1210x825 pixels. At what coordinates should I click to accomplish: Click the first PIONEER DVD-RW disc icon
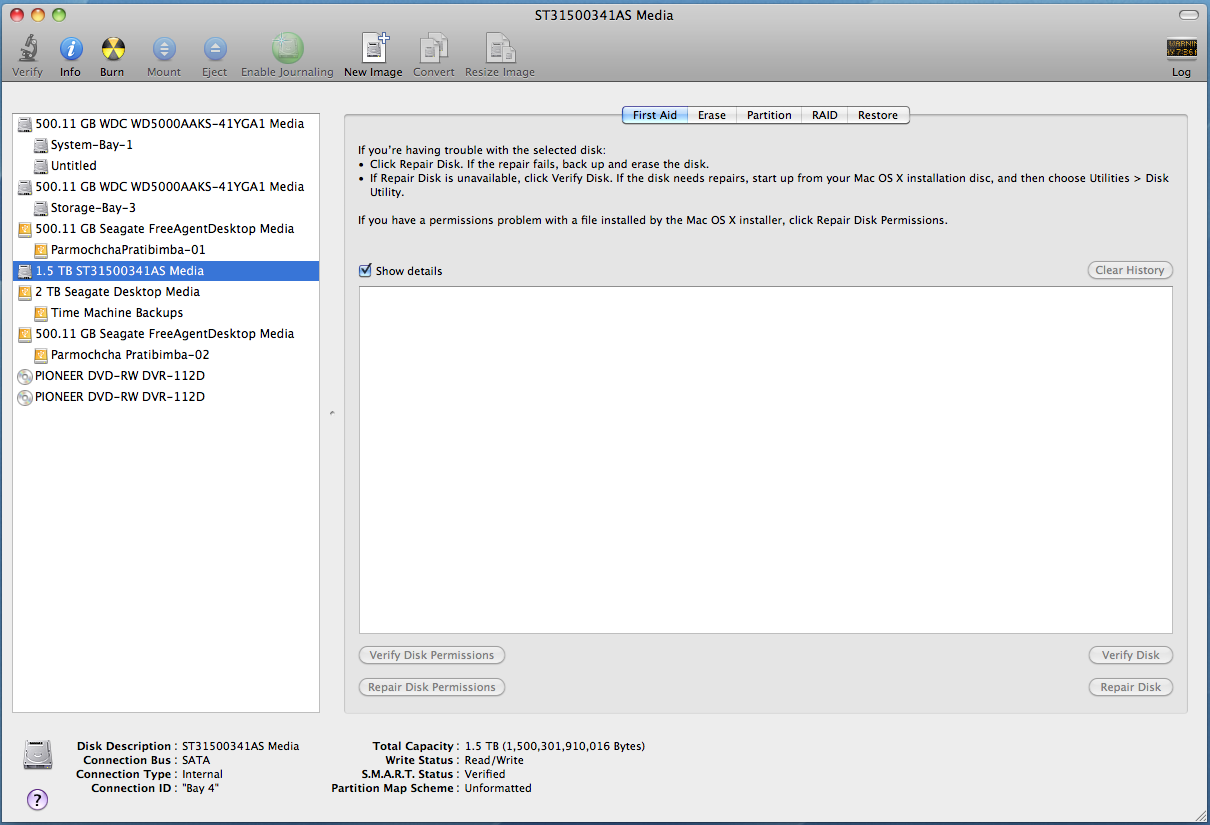[25, 376]
